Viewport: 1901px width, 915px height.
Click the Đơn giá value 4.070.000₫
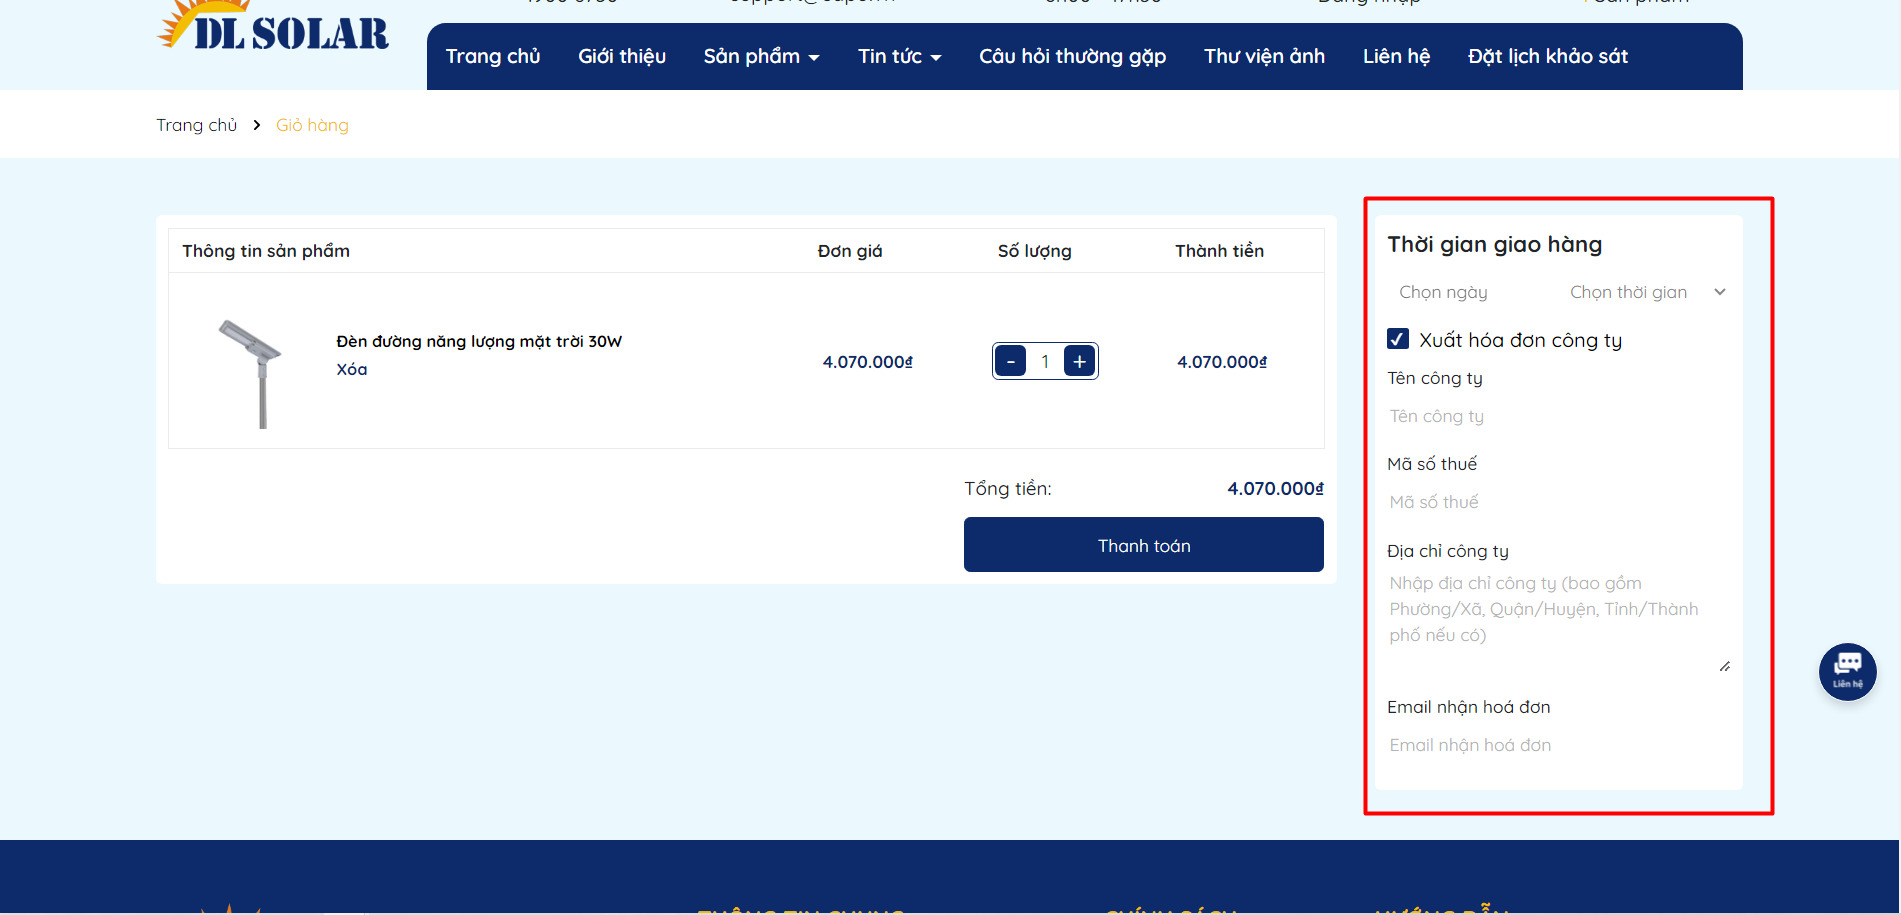tap(868, 362)
